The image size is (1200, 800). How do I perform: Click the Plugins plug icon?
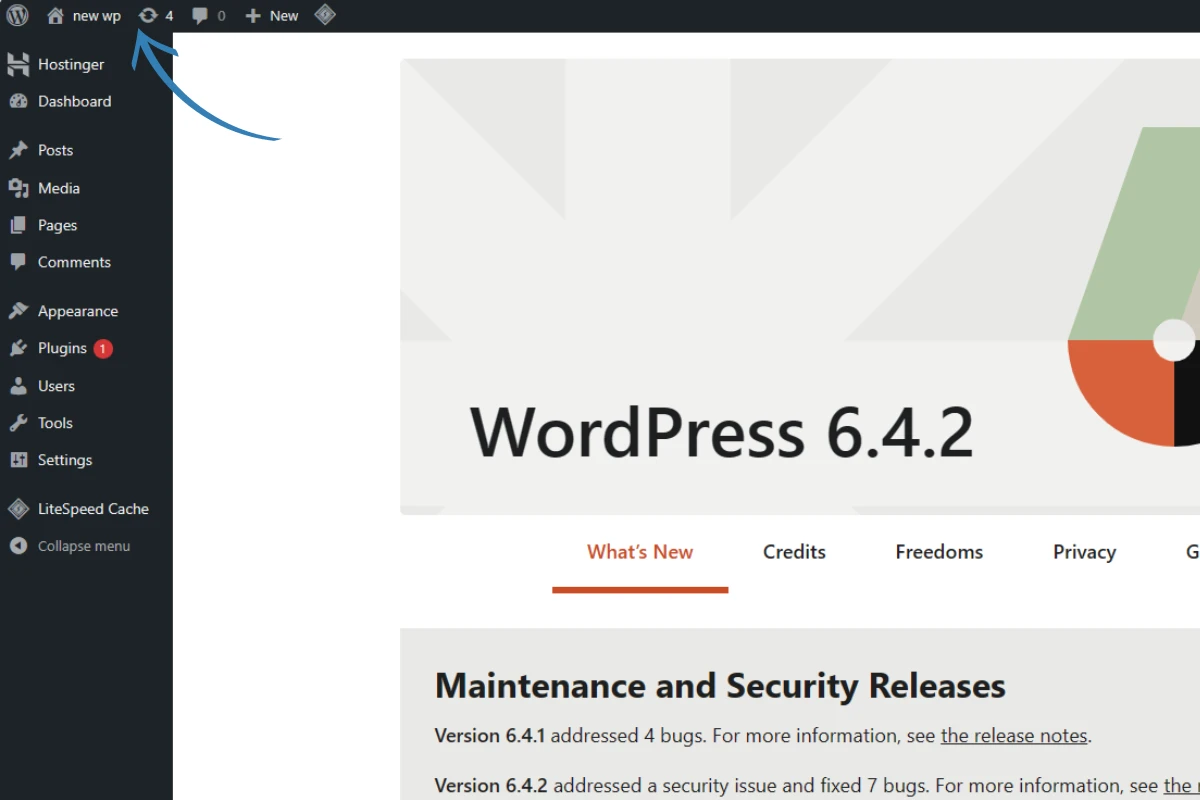coord(18,348)
